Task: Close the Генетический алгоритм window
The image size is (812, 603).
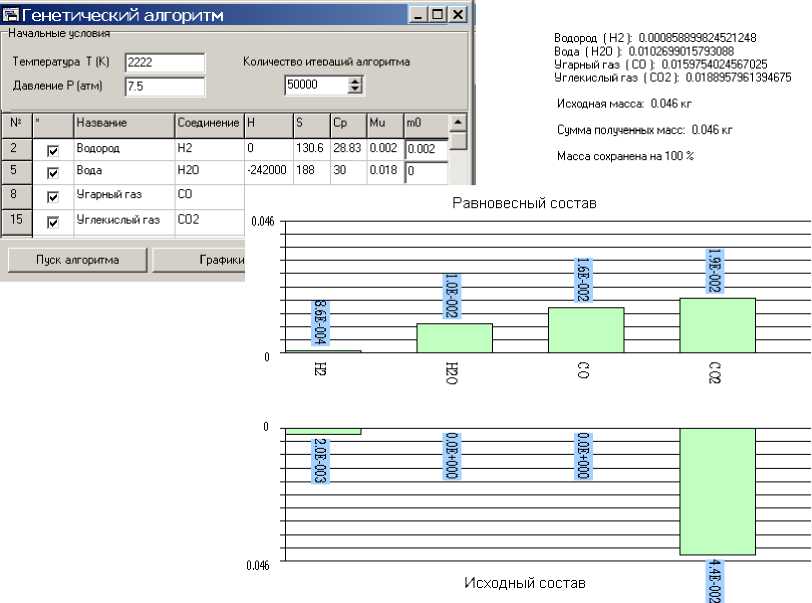Action: coord(458,15)
